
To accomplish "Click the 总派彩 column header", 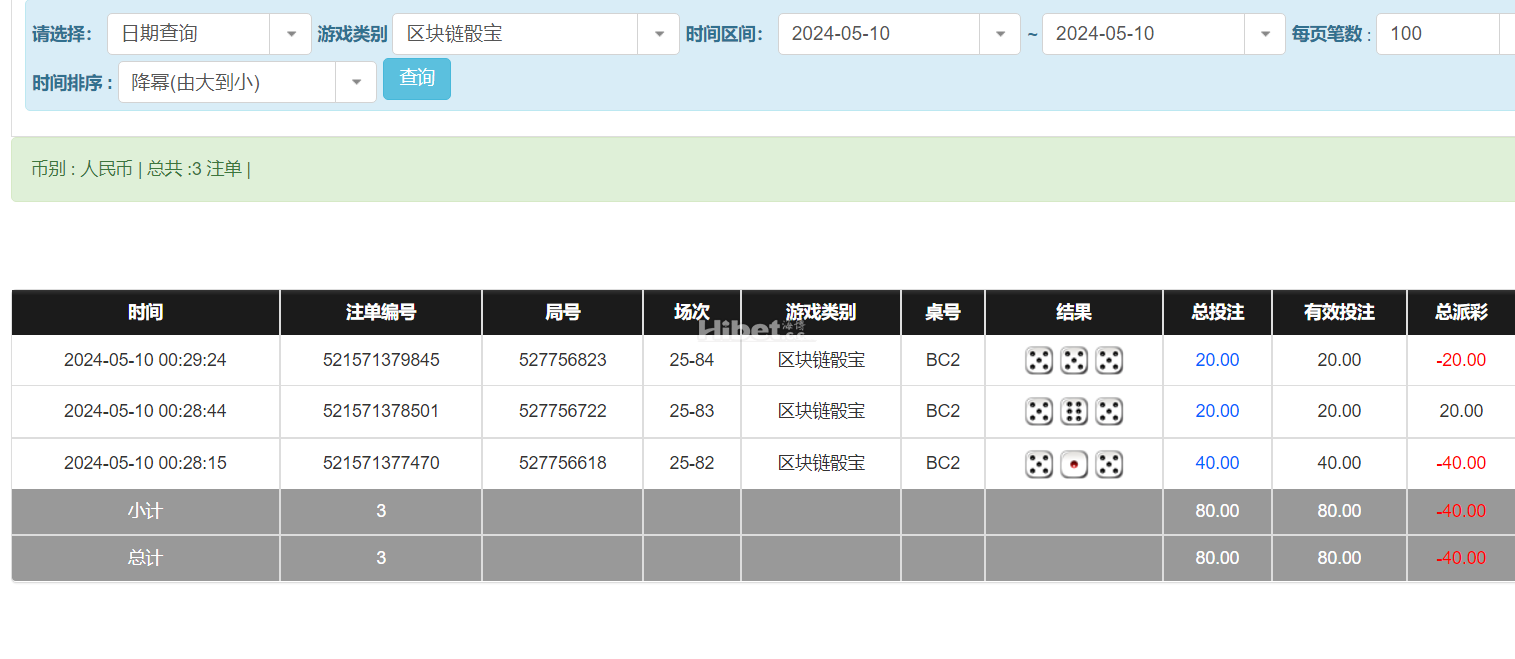I will pos(1461,312).
